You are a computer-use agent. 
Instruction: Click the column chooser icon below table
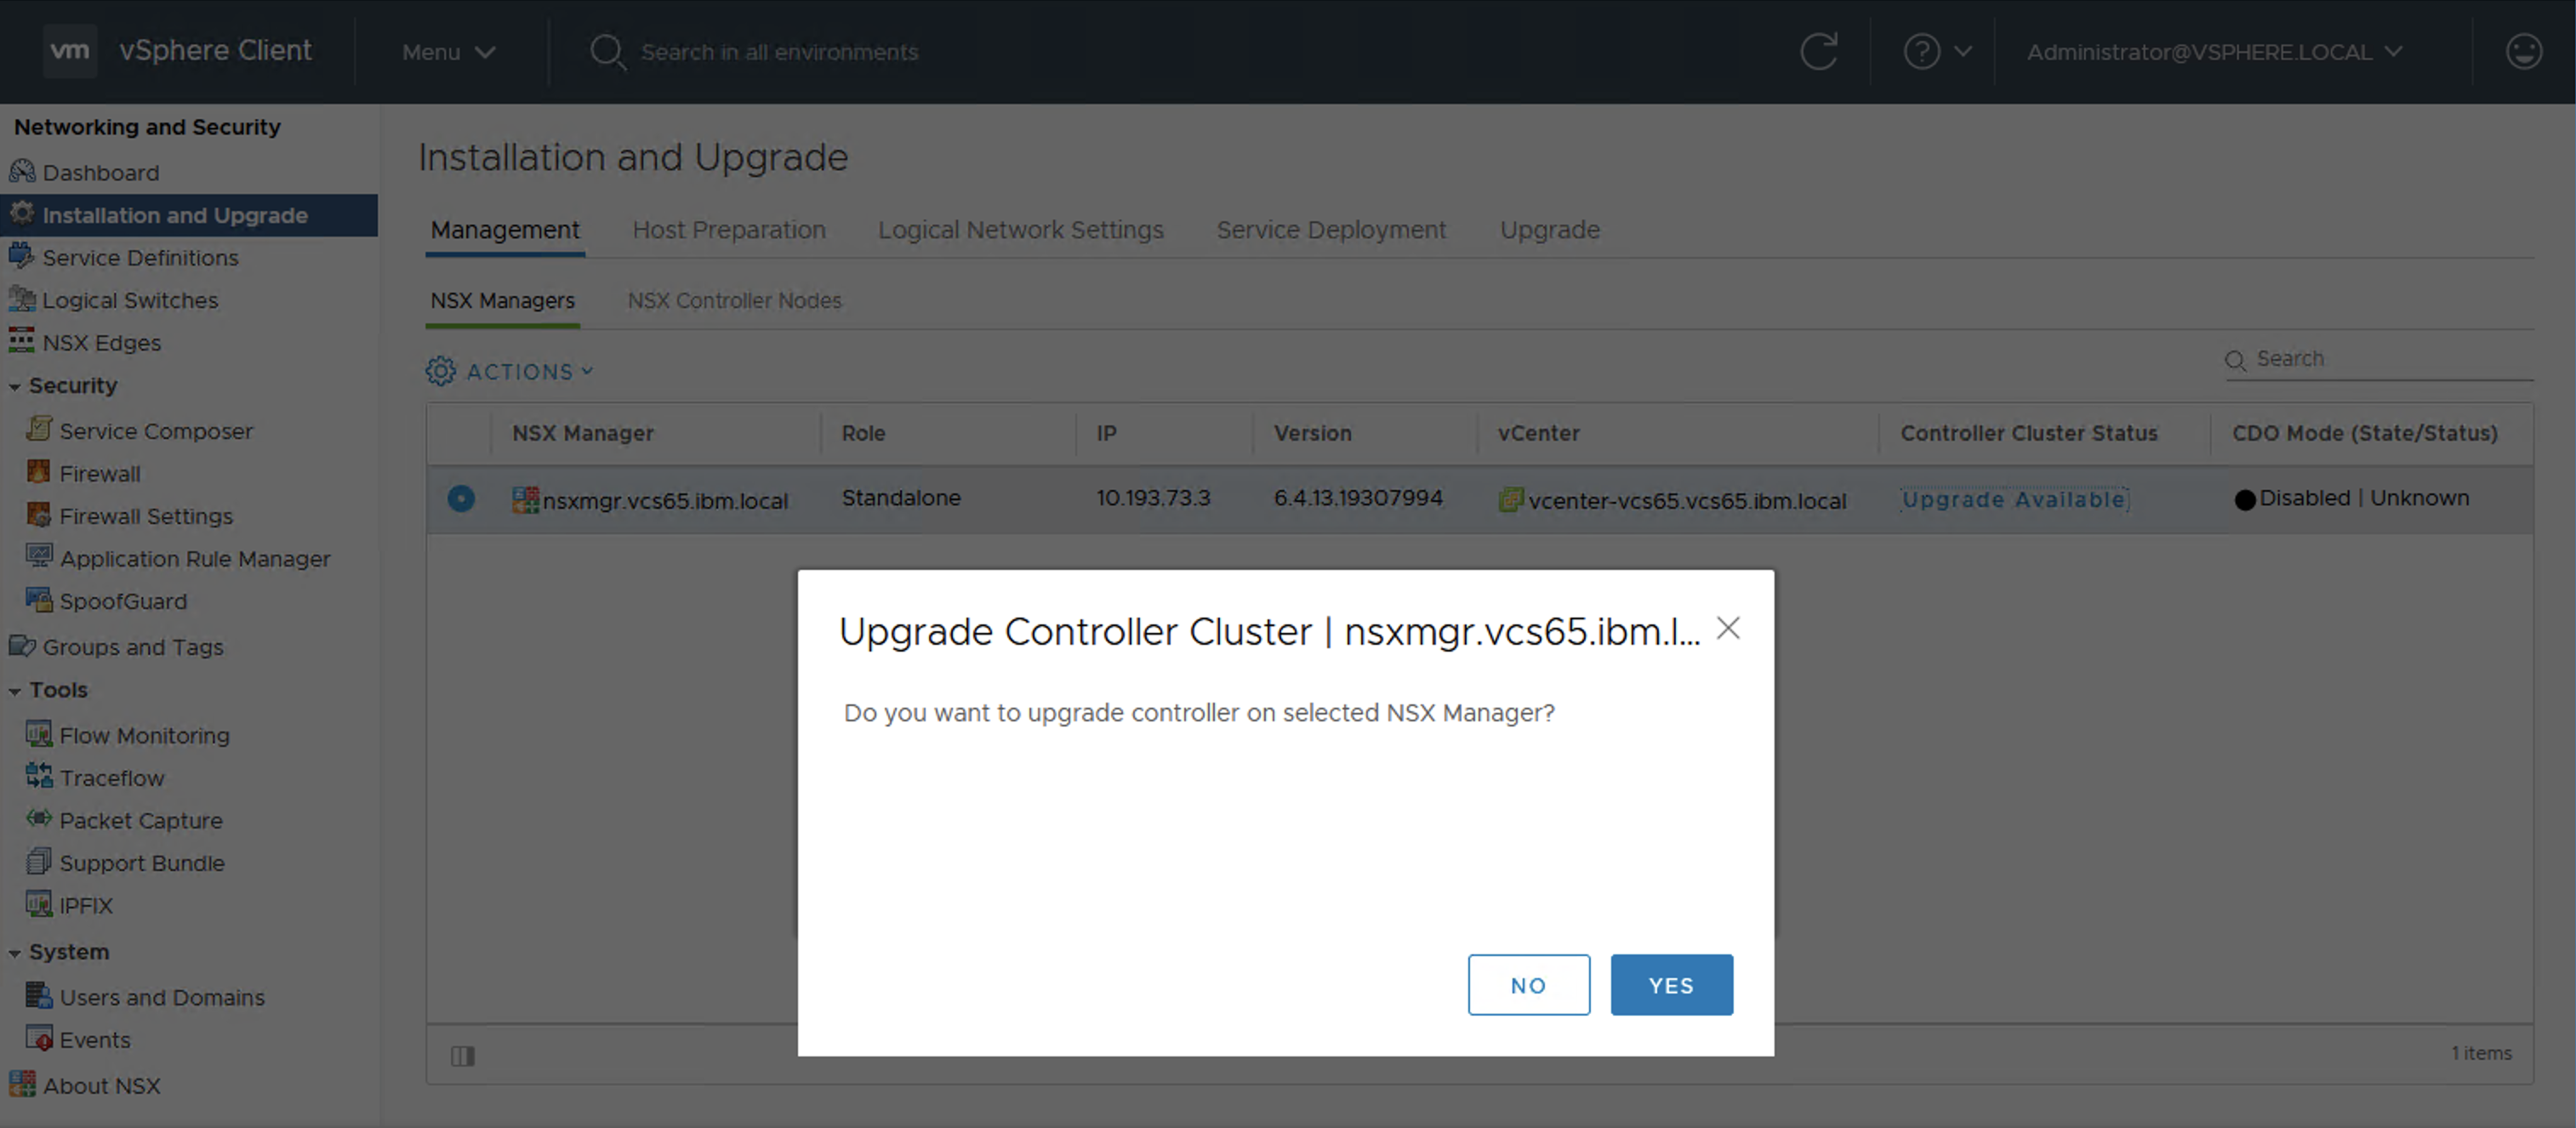462,1056
